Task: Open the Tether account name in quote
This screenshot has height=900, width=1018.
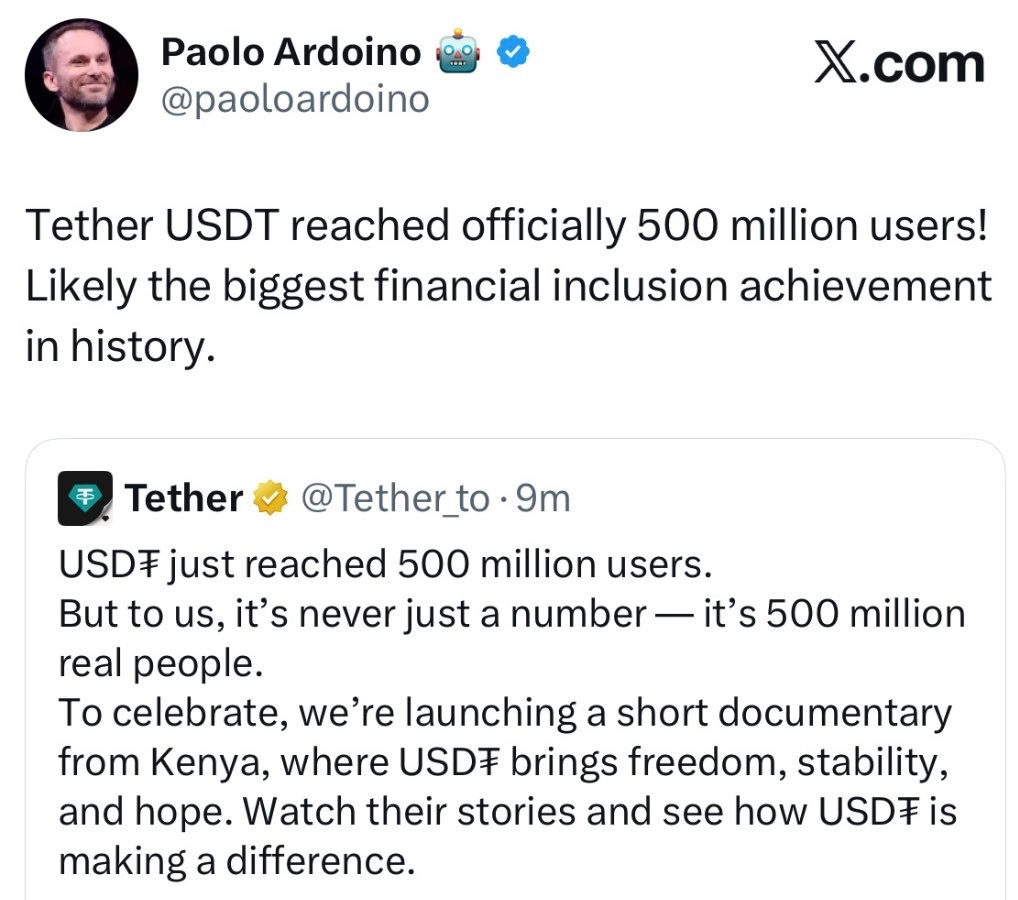Action: click(x=185, y=497)
